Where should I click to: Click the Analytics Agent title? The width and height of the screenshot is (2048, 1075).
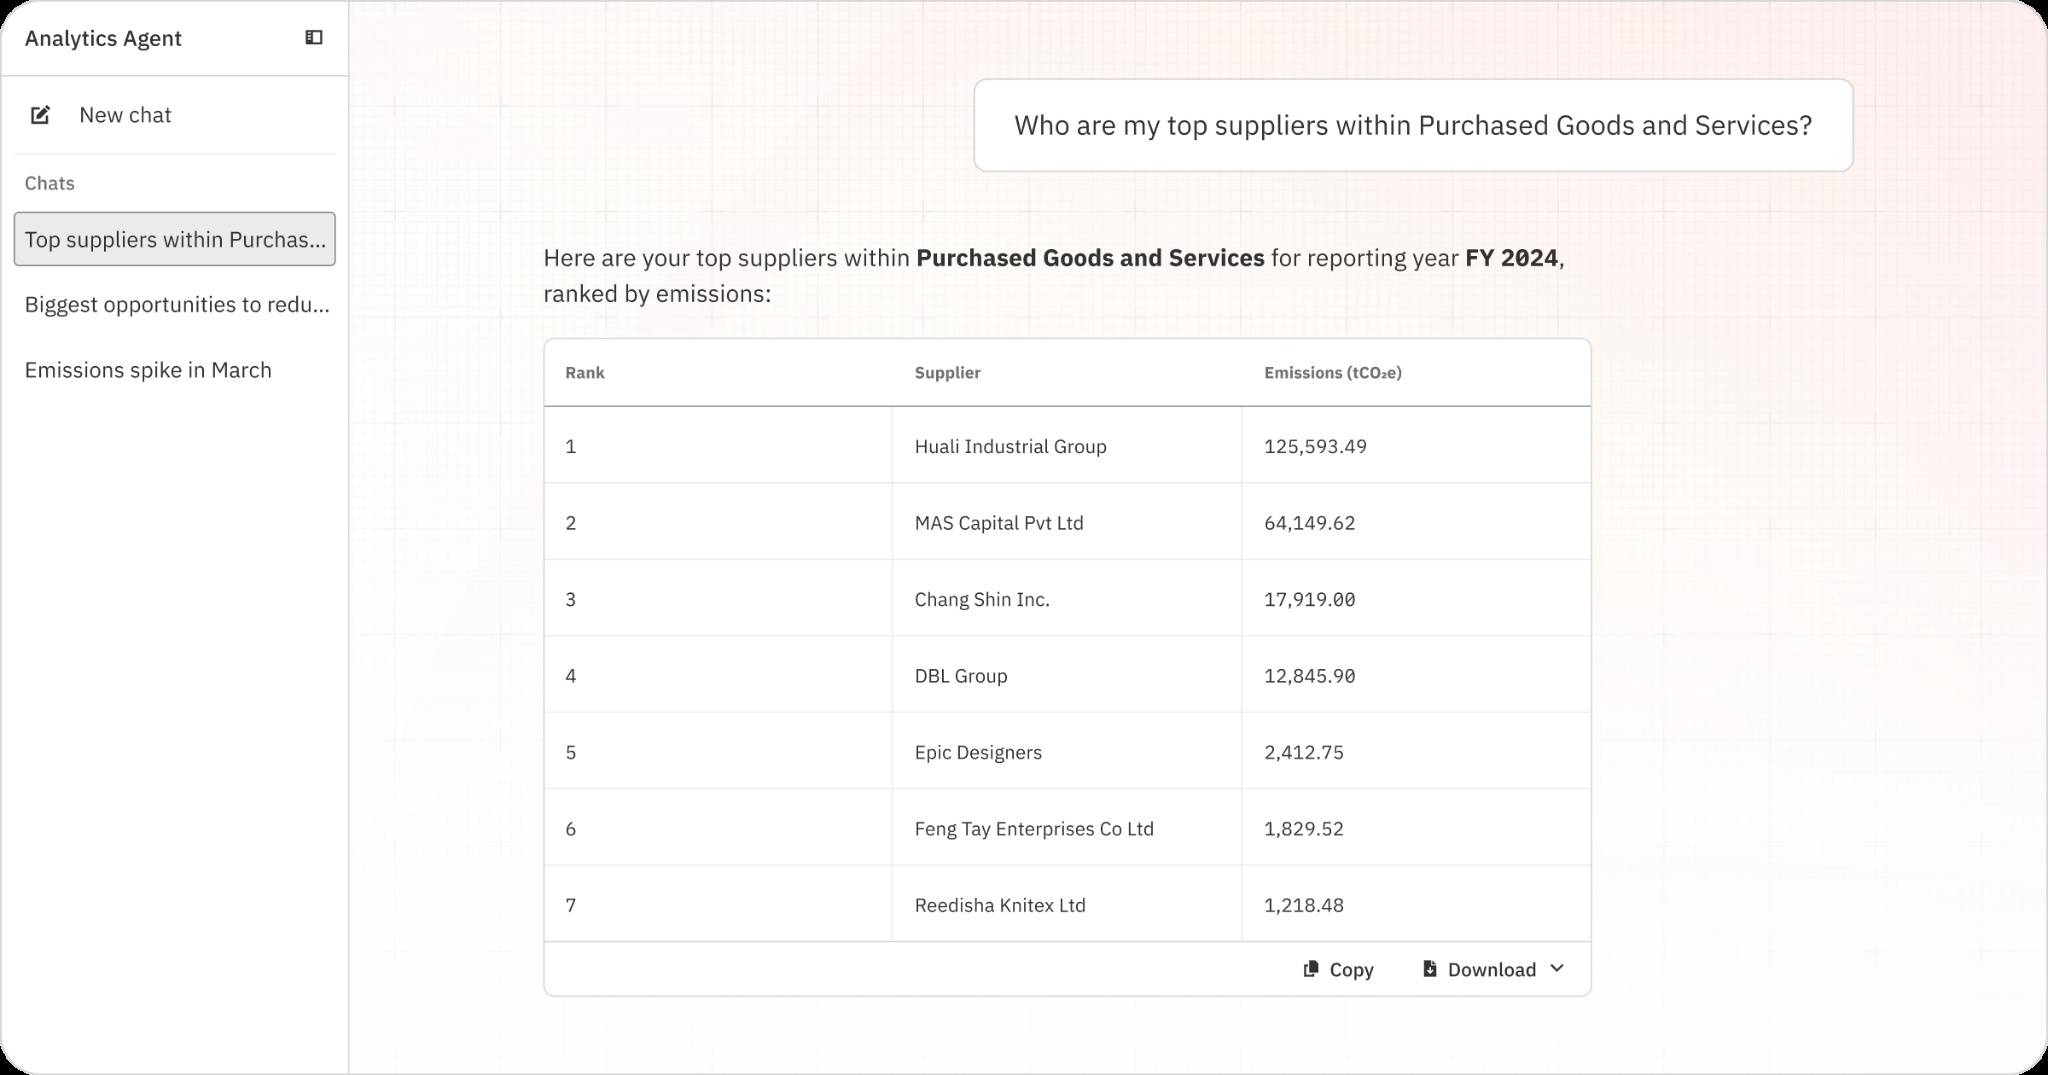(x=103, y=38)
